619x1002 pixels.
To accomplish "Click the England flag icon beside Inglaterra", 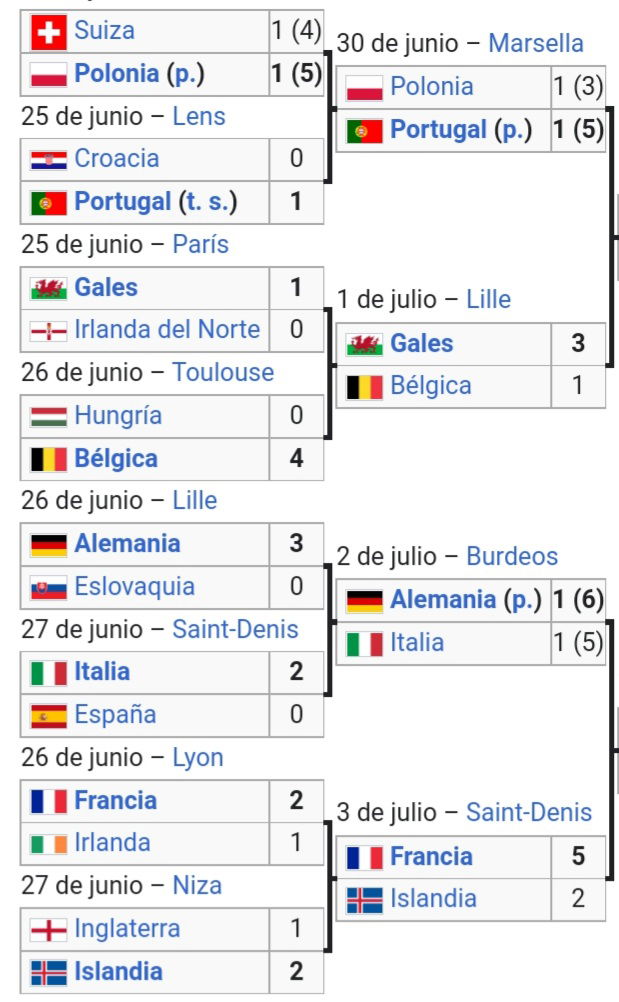I will point(49,930).
